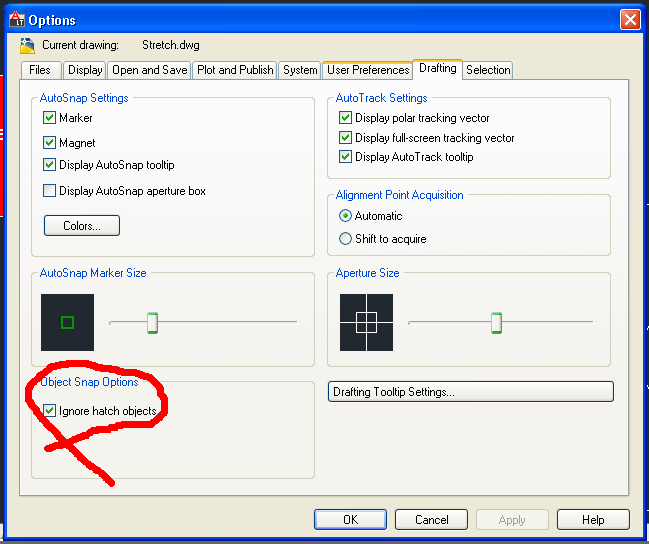Click the AutoTrack Settings heading
649x544 pixels.
coord(381,98)
